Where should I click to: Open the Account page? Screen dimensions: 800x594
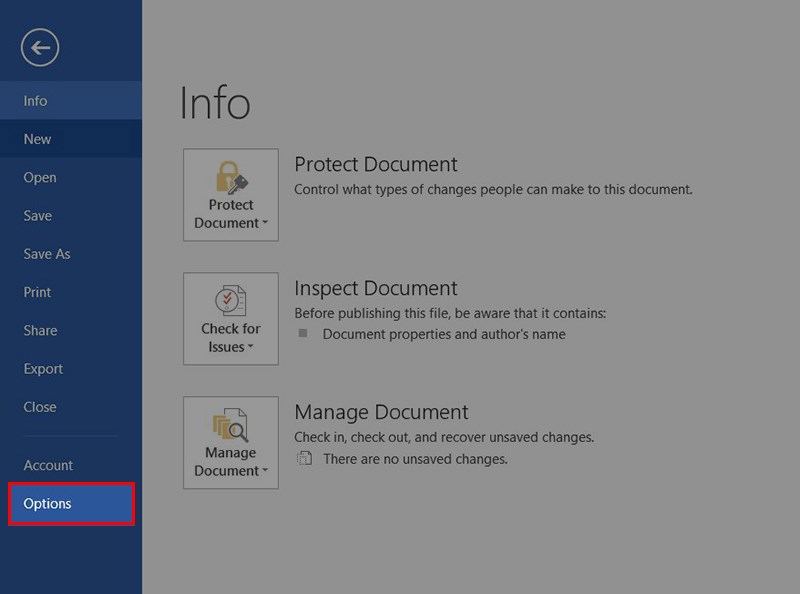tap(48, 465)
